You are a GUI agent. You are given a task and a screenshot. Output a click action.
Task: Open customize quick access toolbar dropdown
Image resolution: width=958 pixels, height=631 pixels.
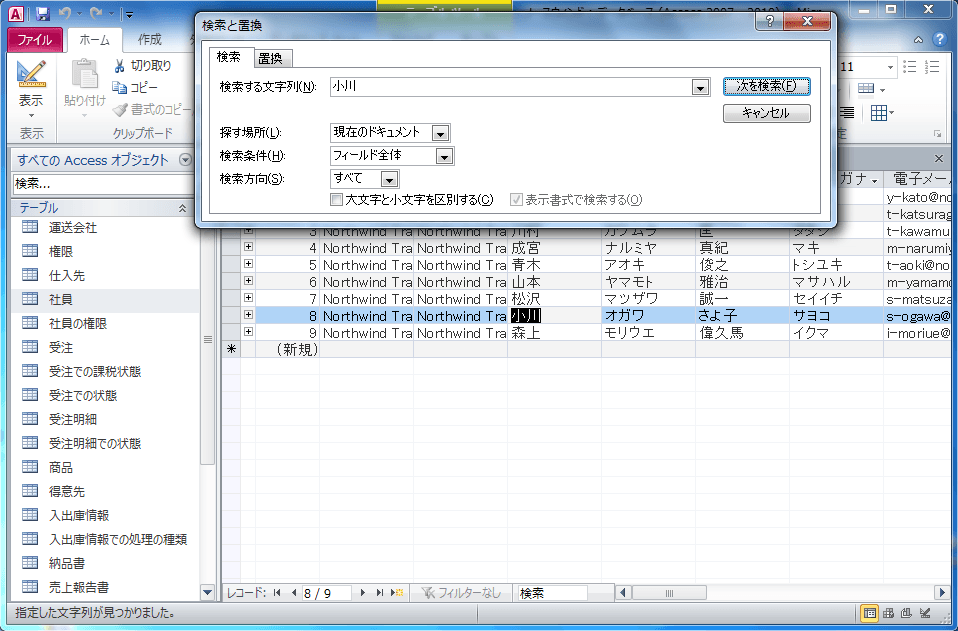(128, 13)
